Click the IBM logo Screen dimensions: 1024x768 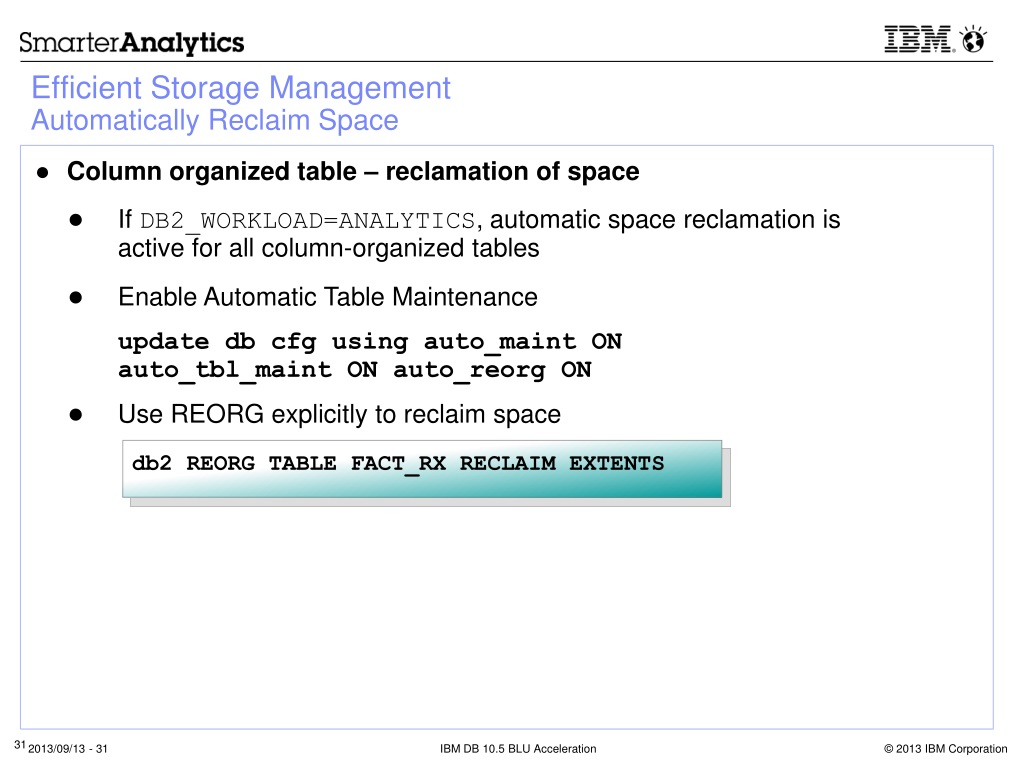click(919, 39)
